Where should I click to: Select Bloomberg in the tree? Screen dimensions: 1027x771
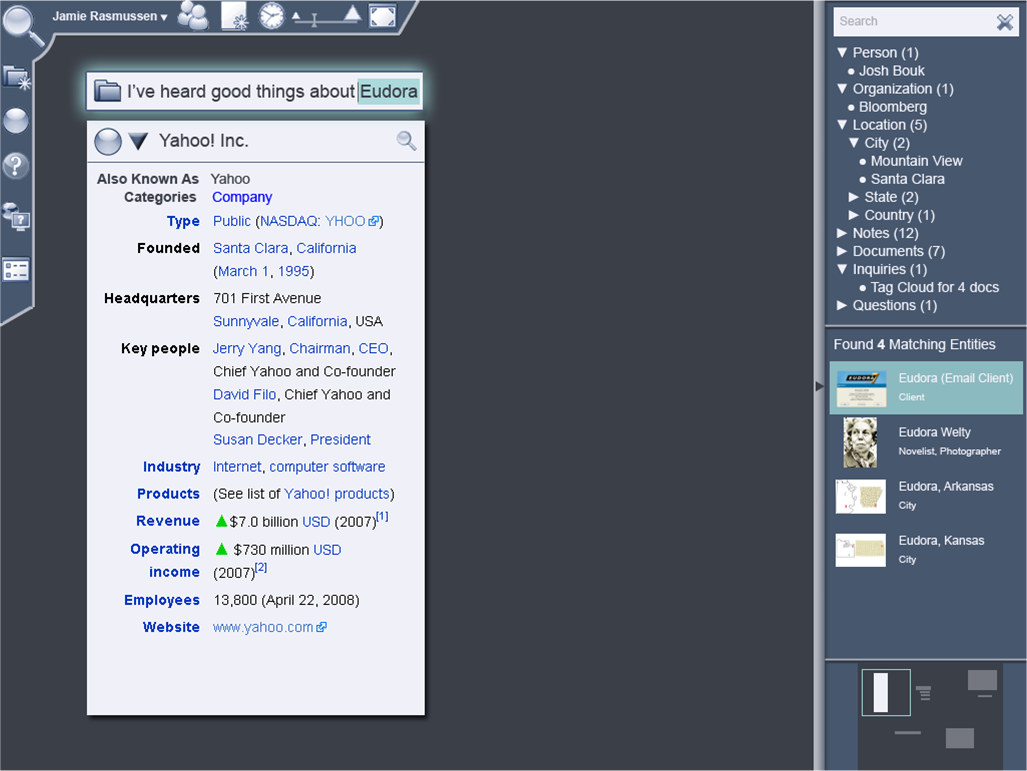tap(893, 107)
